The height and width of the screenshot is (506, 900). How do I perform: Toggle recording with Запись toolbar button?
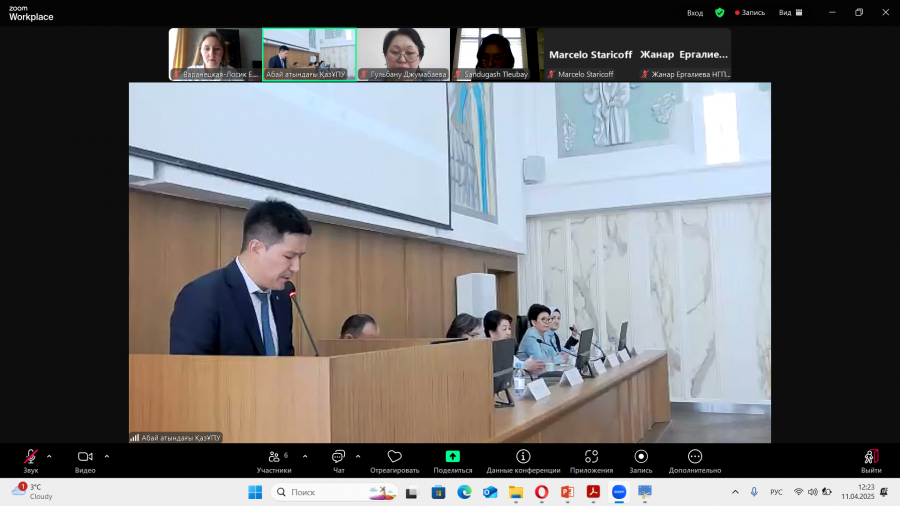click(641, 461)
